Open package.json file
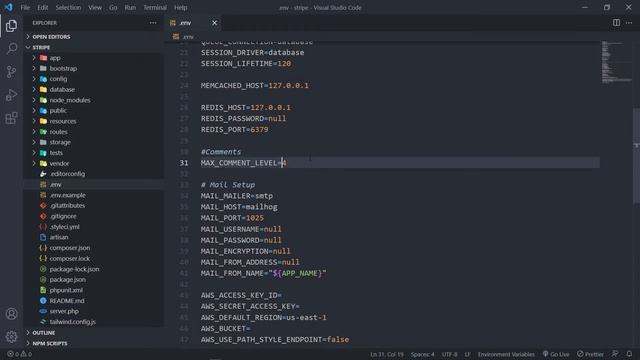This screenshot has width=640, height=360. point(94,280)
